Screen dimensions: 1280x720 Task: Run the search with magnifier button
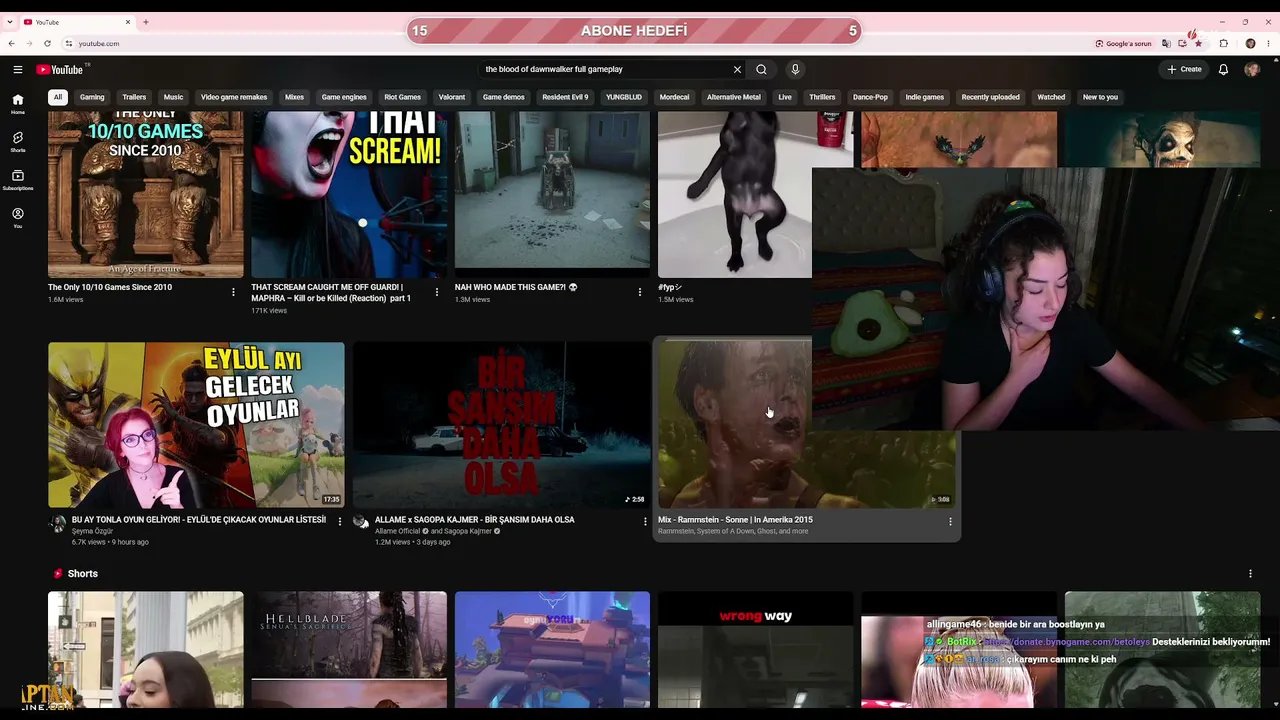click(761, 69)
